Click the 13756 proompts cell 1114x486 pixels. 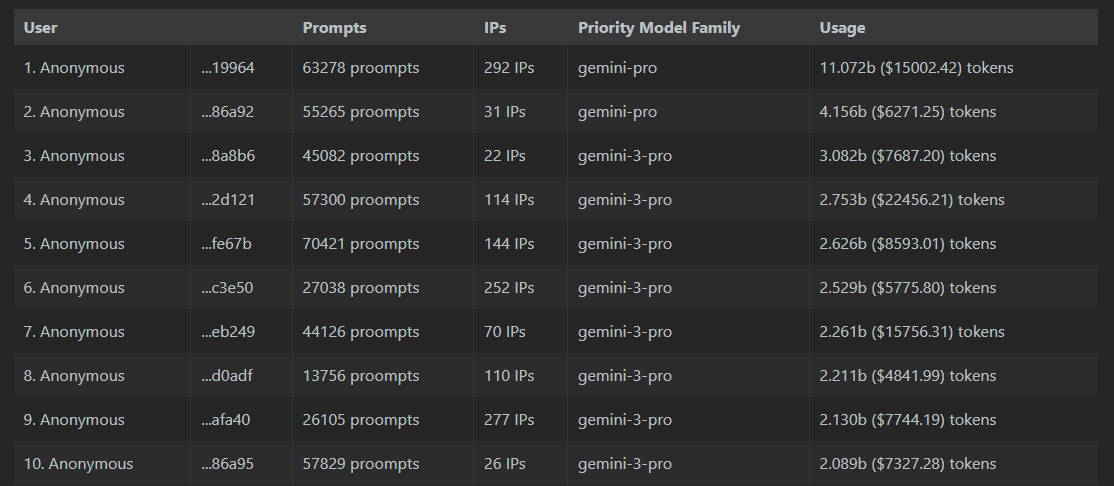point(361,377)
